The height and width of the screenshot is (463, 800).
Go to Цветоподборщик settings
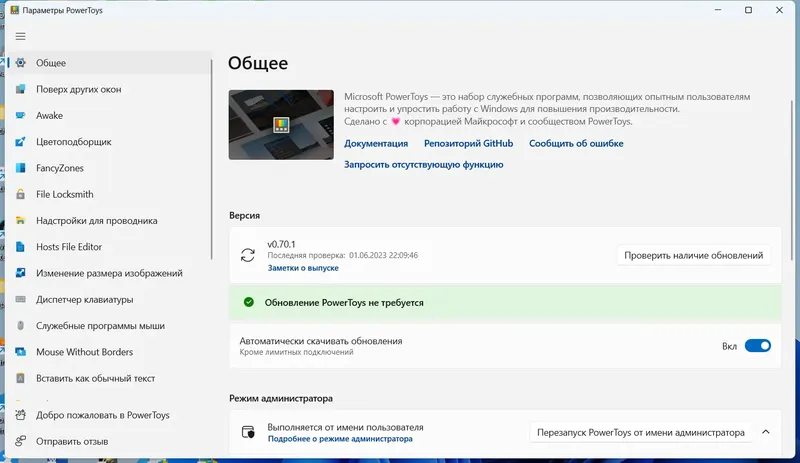(x=109, y=142)
